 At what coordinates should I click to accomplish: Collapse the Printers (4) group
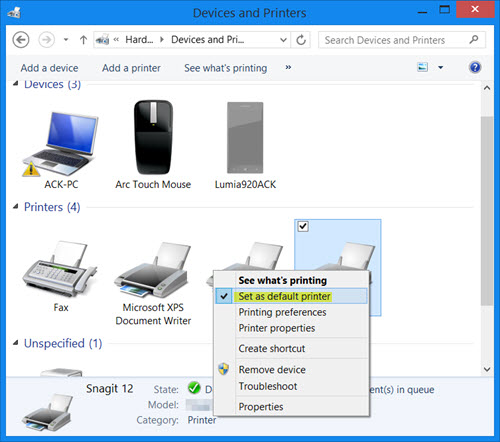pos(15,207)
